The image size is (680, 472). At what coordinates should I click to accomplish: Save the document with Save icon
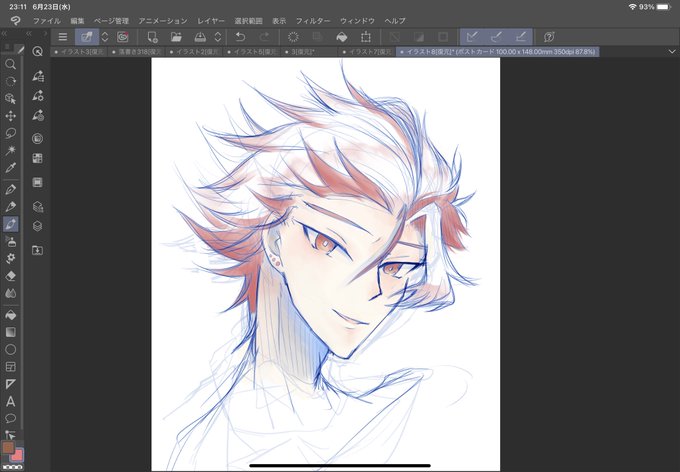[x=200, y=37]
